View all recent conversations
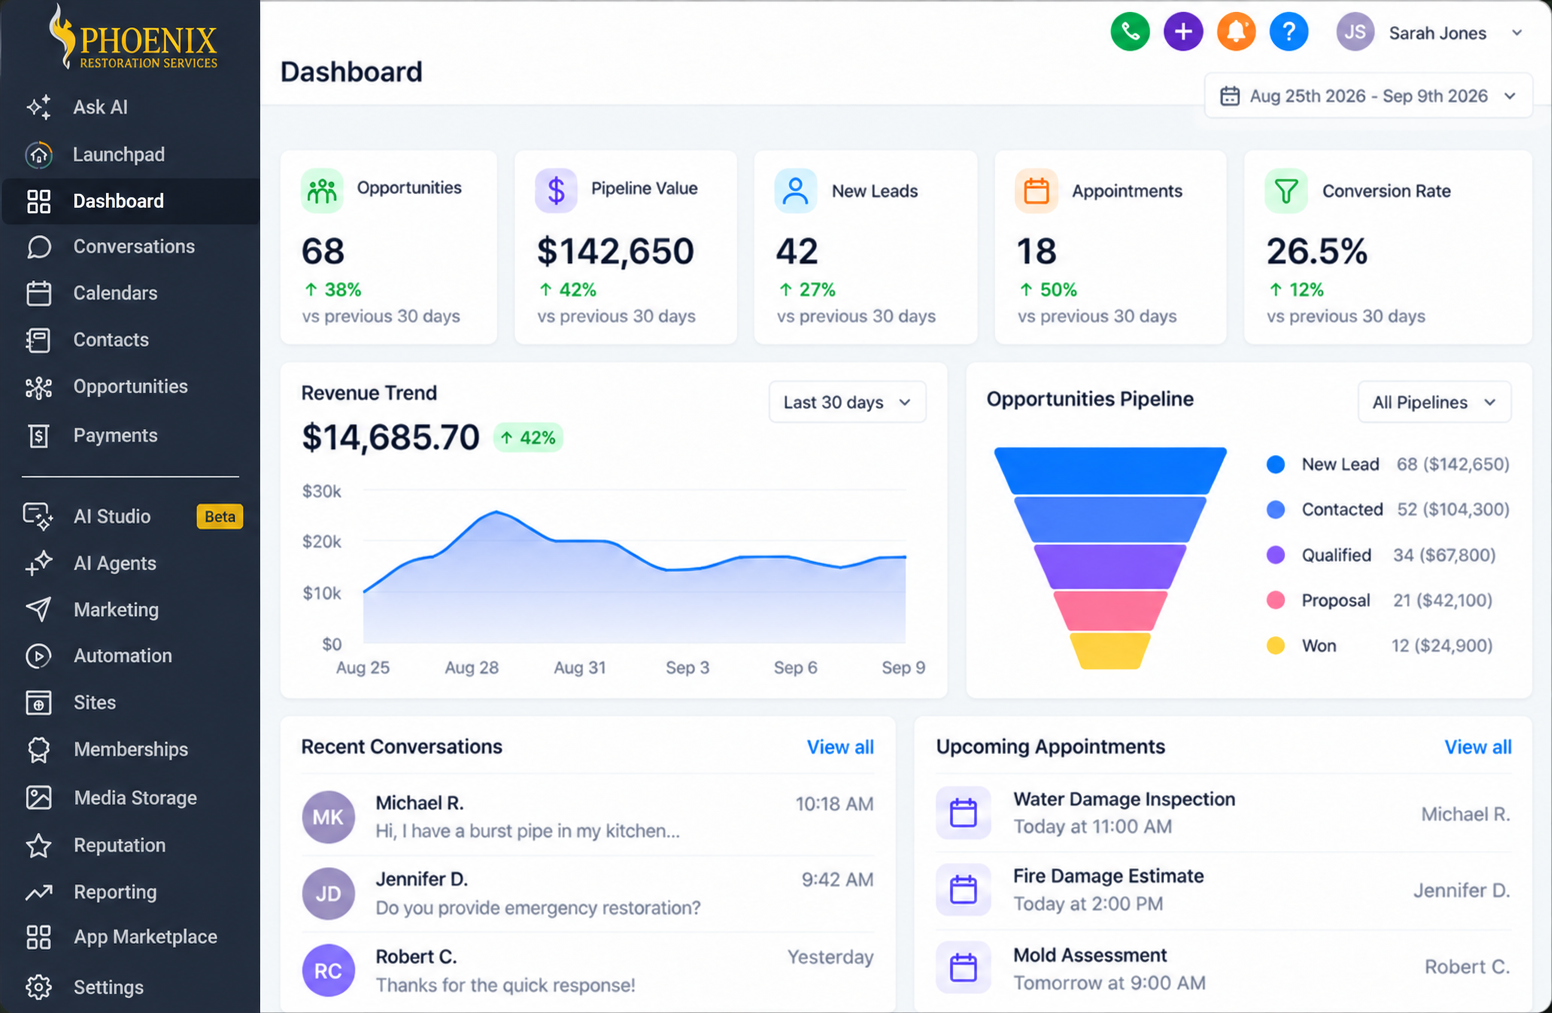Screen dimensions: 1552x1013 (840, 747)
